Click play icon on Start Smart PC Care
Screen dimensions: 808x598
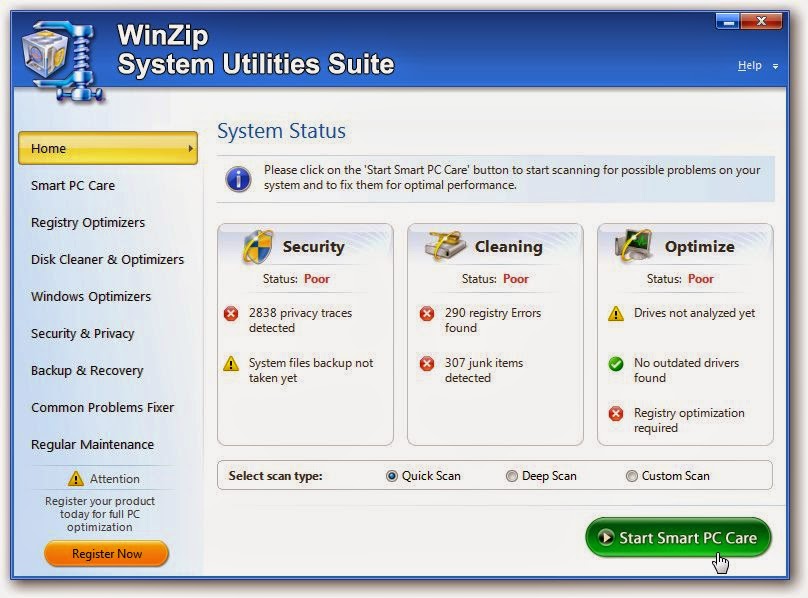606,537
